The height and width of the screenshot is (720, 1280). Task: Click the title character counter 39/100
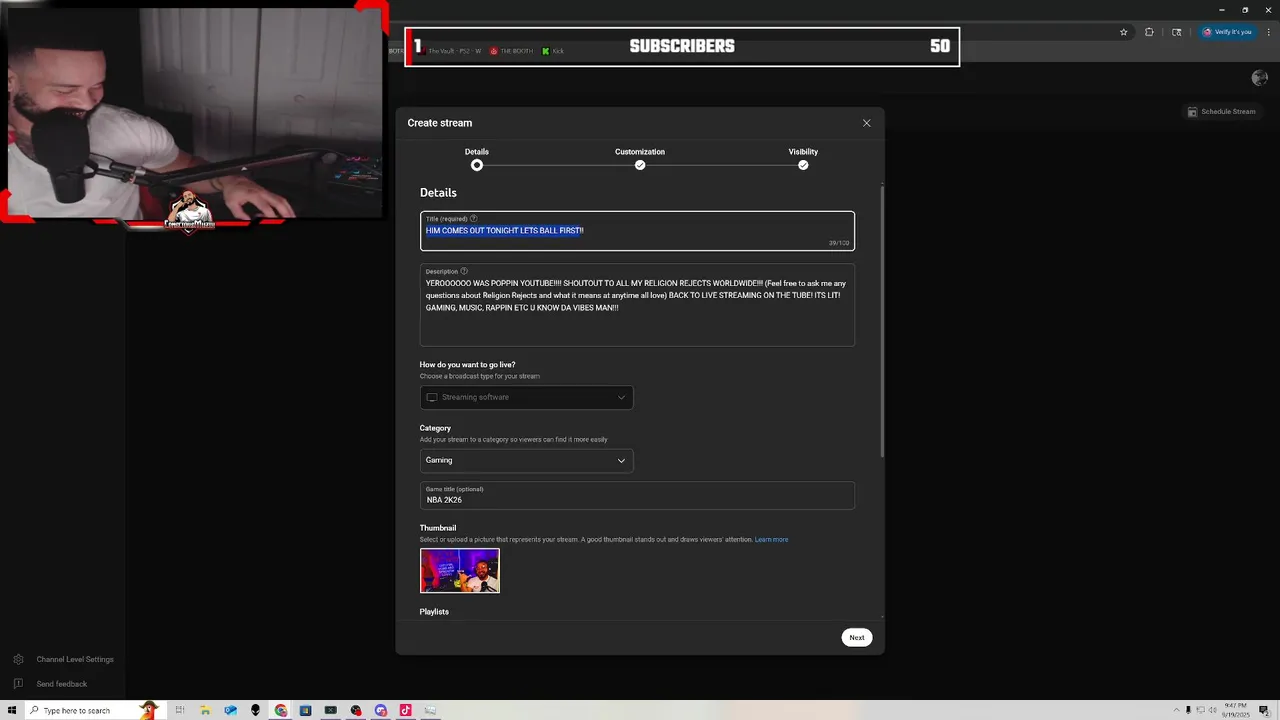click(839, 243)
